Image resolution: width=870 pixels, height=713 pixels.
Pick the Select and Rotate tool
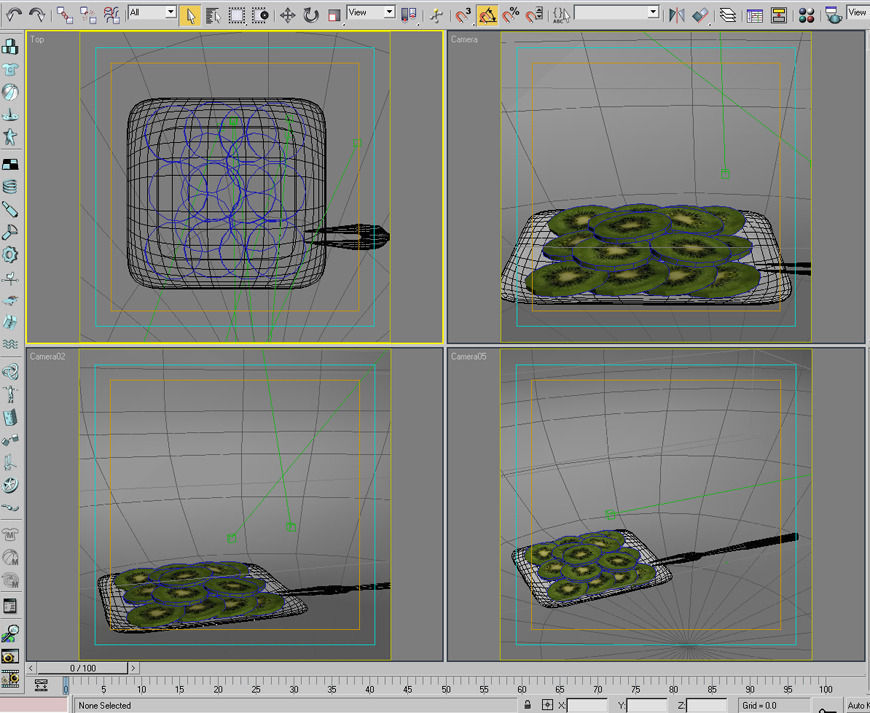click(311, 15)
